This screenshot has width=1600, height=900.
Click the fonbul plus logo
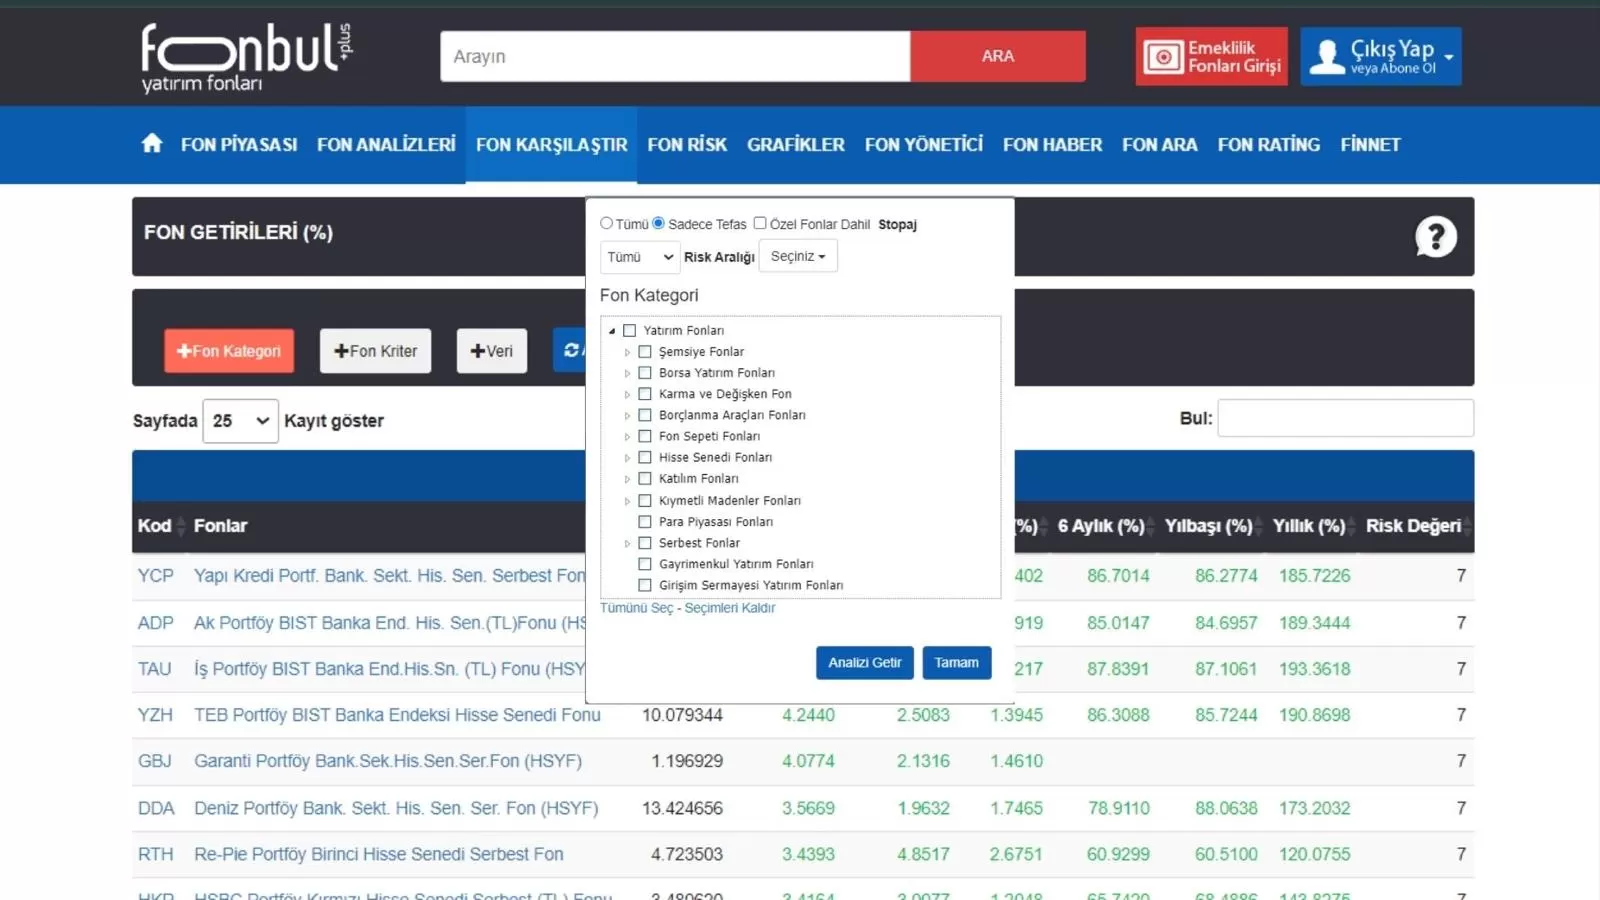click(x=246, y=58)
